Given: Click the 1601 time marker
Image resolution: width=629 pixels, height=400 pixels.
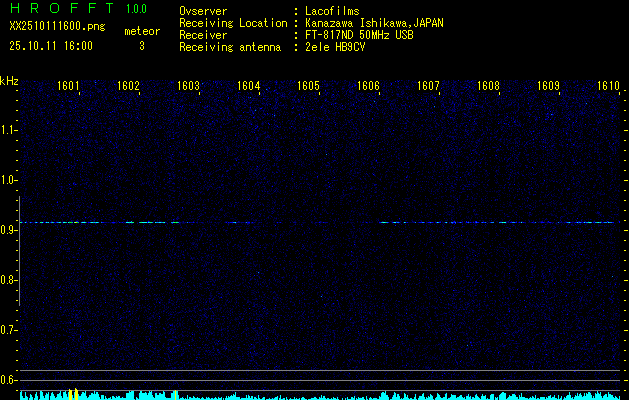Looking at the screenshot, I should 69,86.
